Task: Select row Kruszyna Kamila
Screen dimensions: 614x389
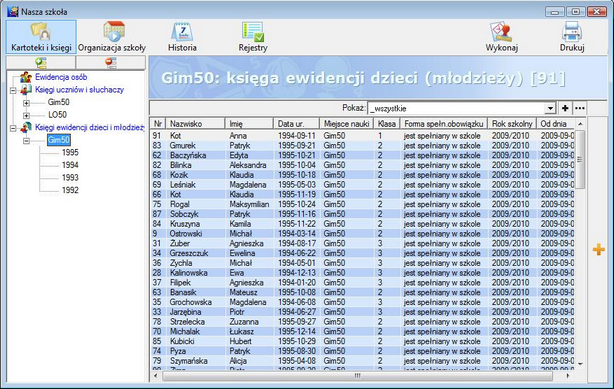Action: pos(363,224)
